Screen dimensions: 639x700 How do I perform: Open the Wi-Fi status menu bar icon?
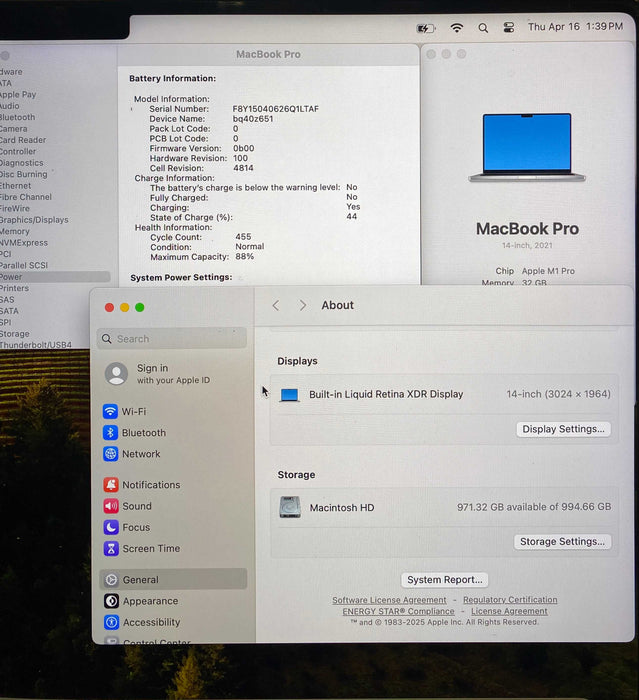(456, 28)
